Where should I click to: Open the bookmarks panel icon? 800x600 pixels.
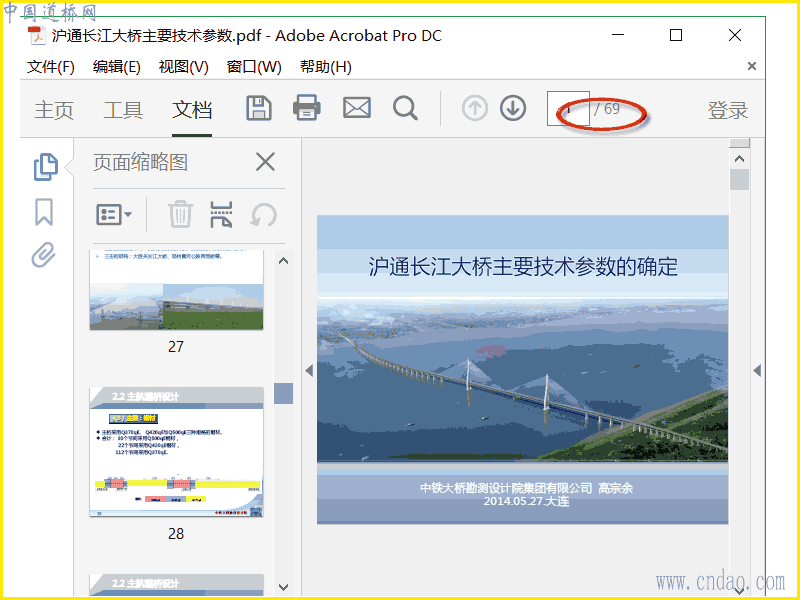(44, 212)
